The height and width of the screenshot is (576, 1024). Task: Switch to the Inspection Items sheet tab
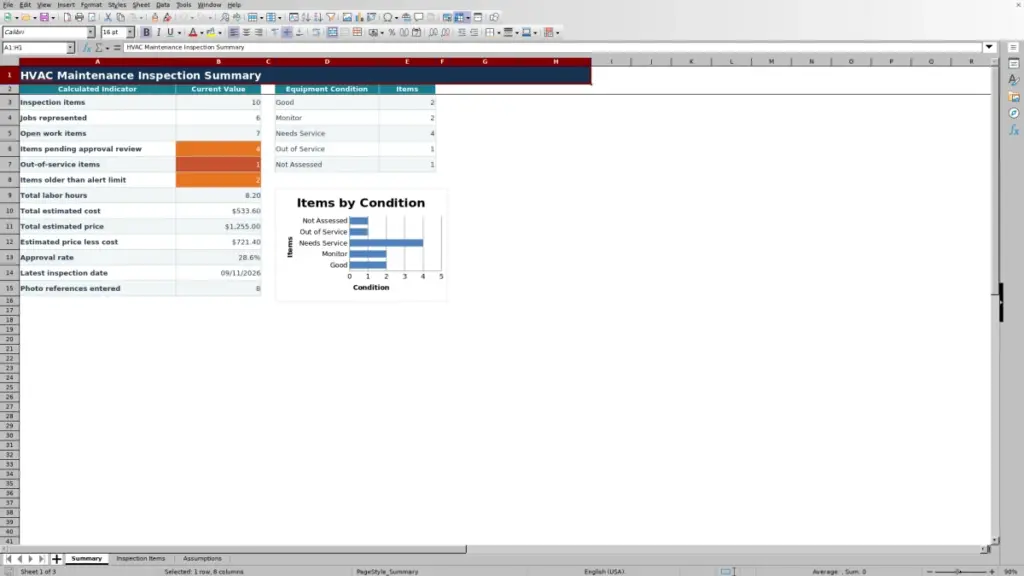140,559
